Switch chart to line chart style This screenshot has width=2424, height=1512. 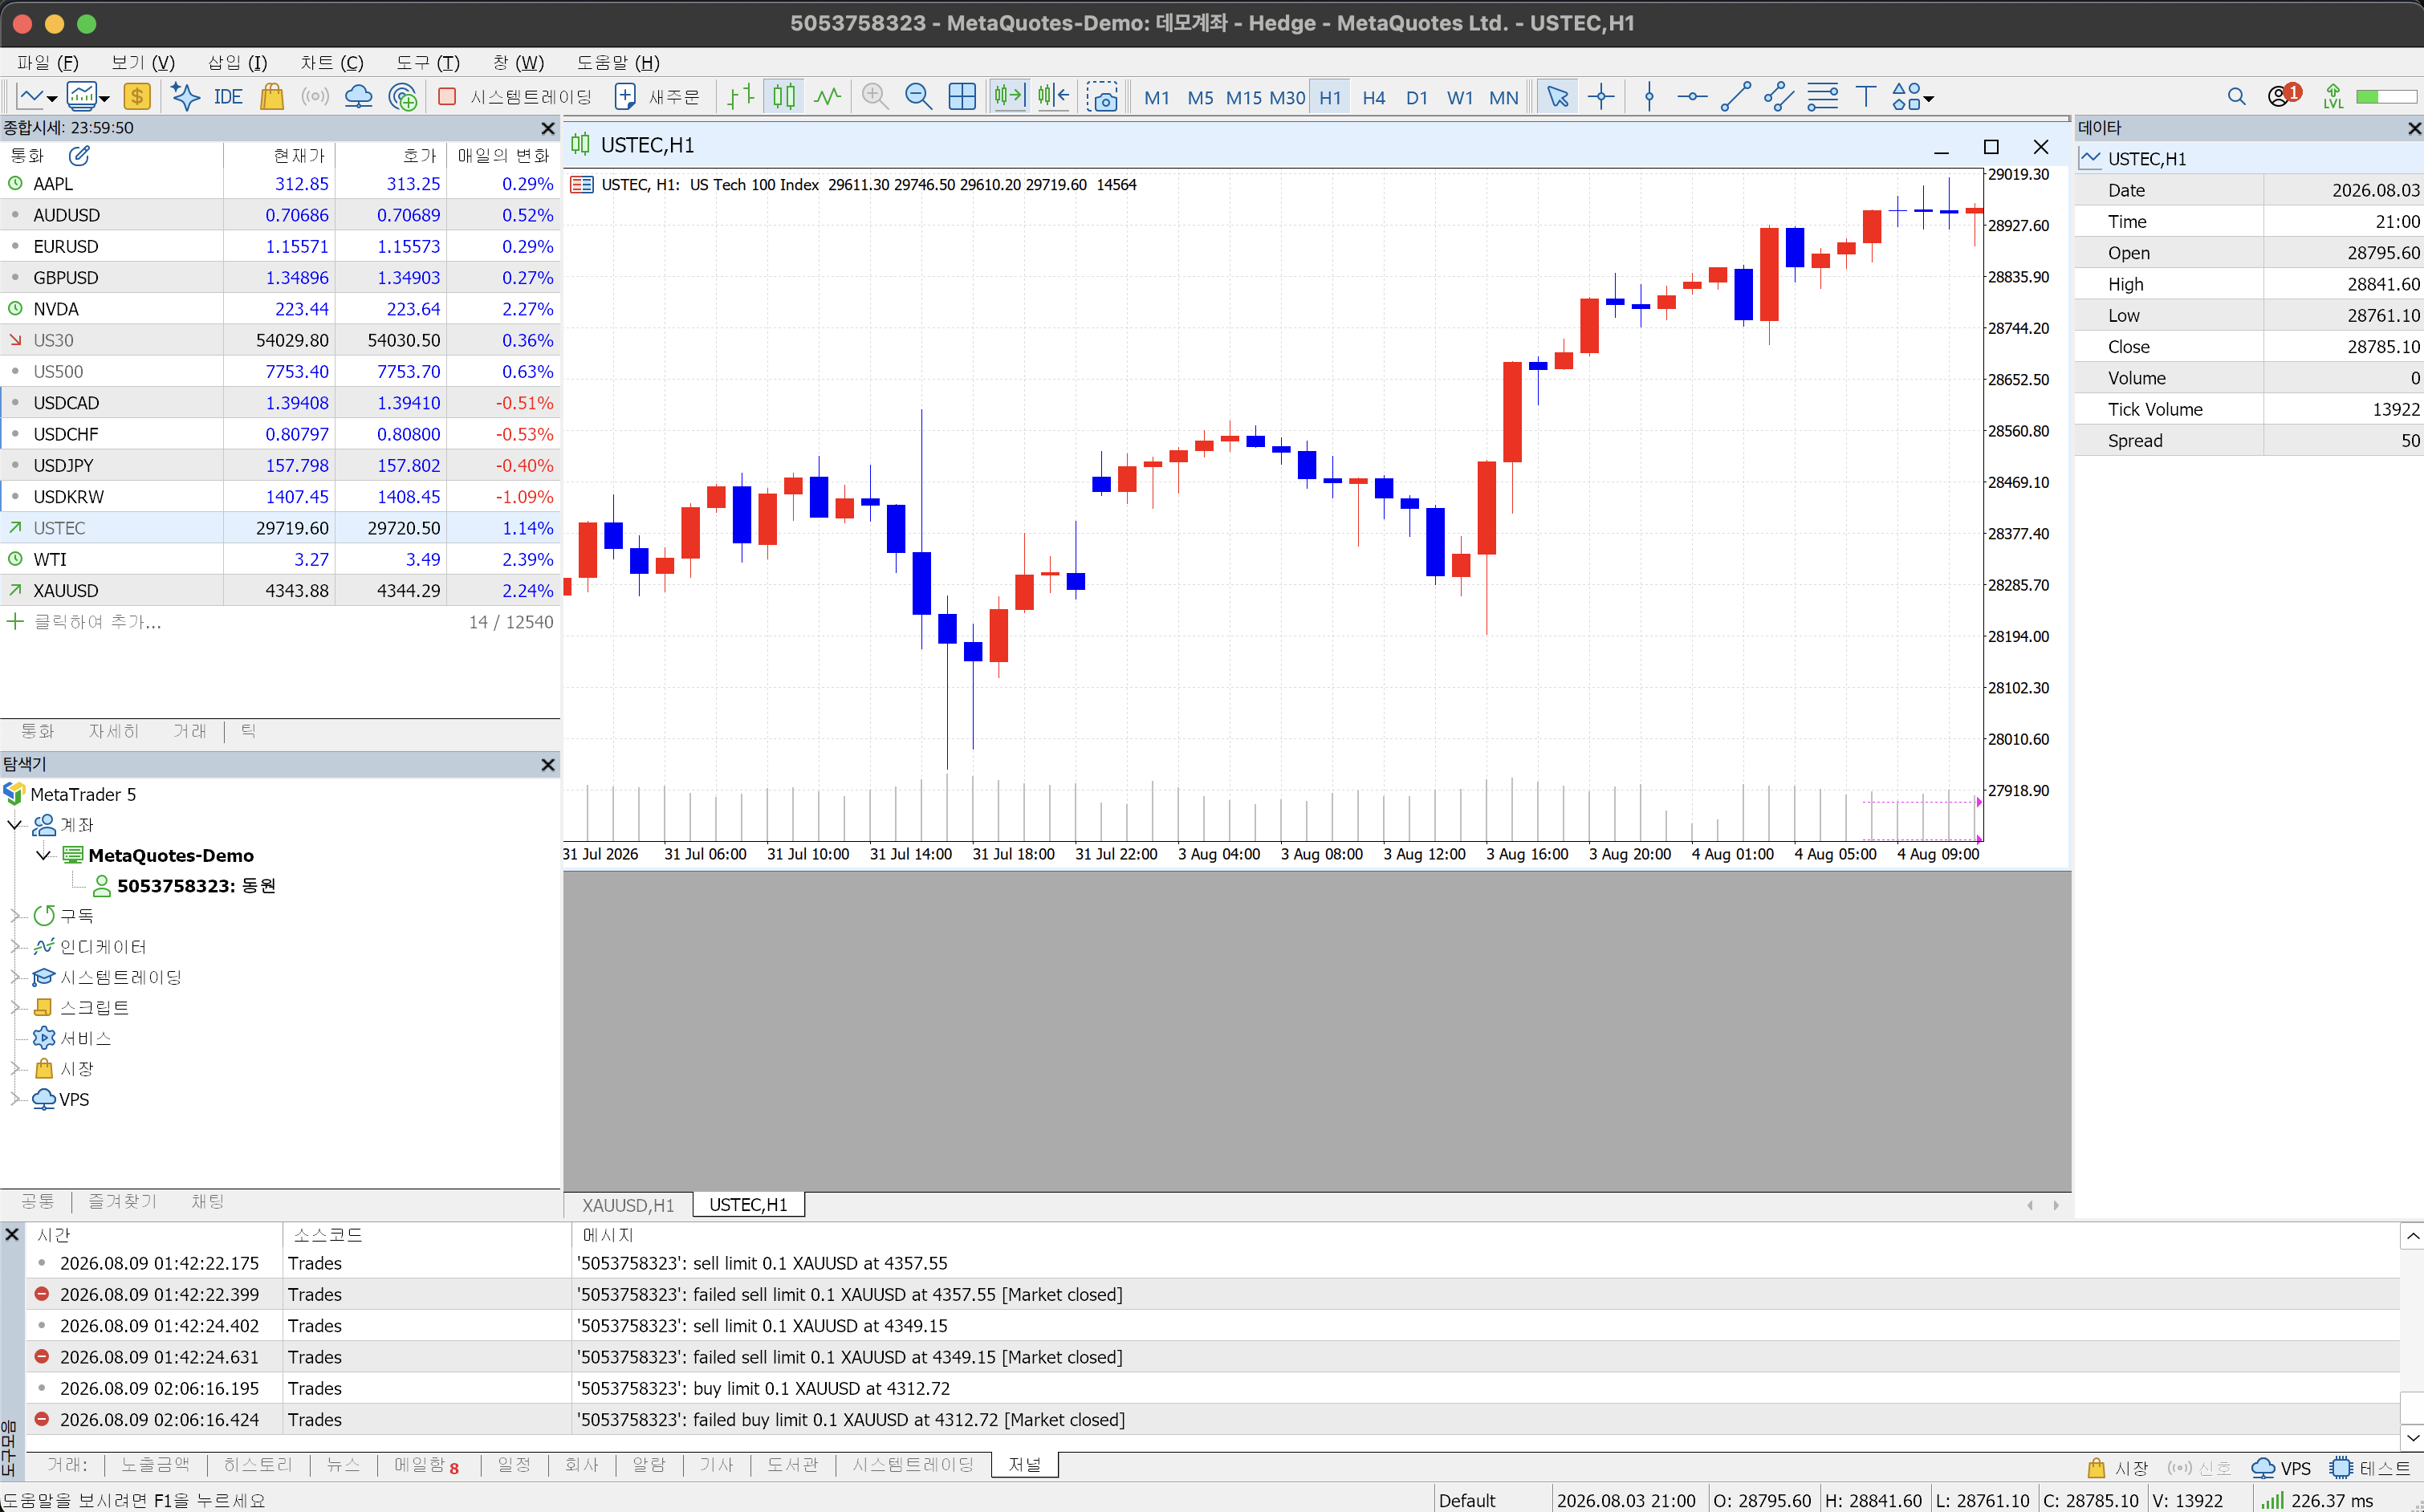827,97
